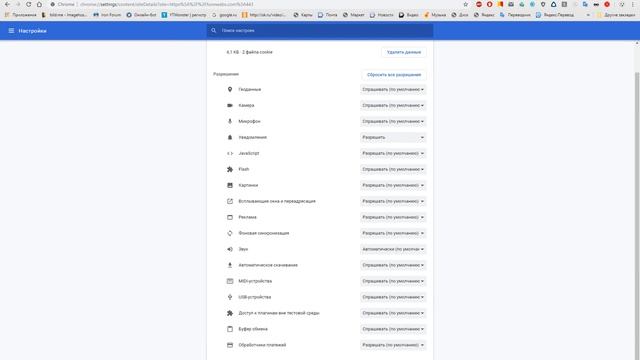Click the Настройки title in the header
Screen dimensions: 640x360
pyautogui.click(x=32, y=31)
